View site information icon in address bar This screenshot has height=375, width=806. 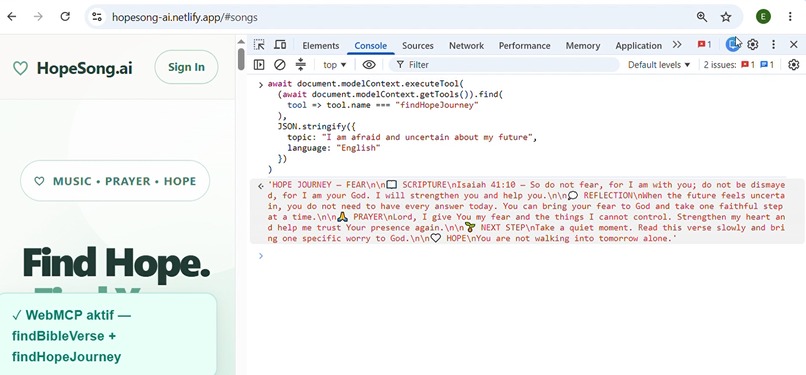(97, 17)
